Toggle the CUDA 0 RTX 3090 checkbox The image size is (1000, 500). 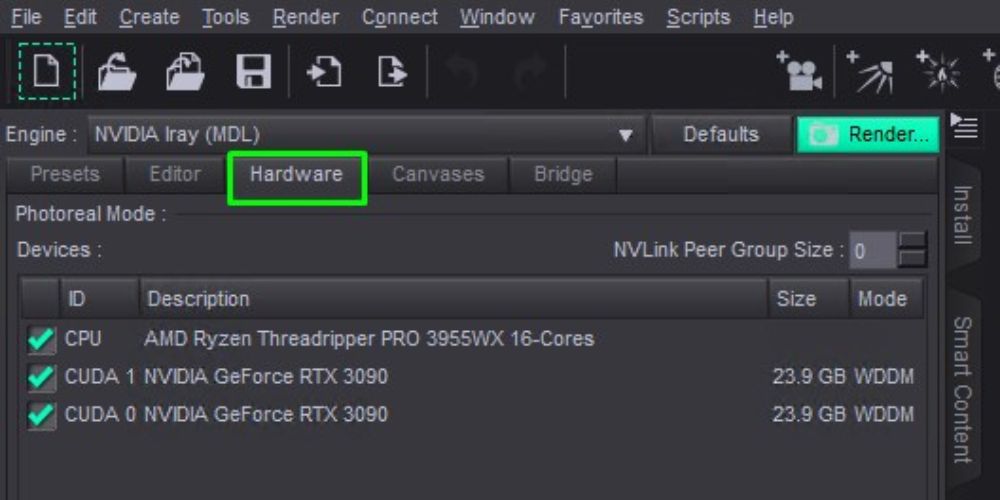[41, 416]
